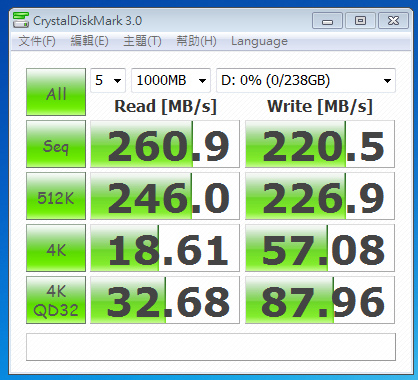Click the CrystalDiskMark app icon in title bar
Viewport: 418px width, 380px height.
tap(21, 20)
